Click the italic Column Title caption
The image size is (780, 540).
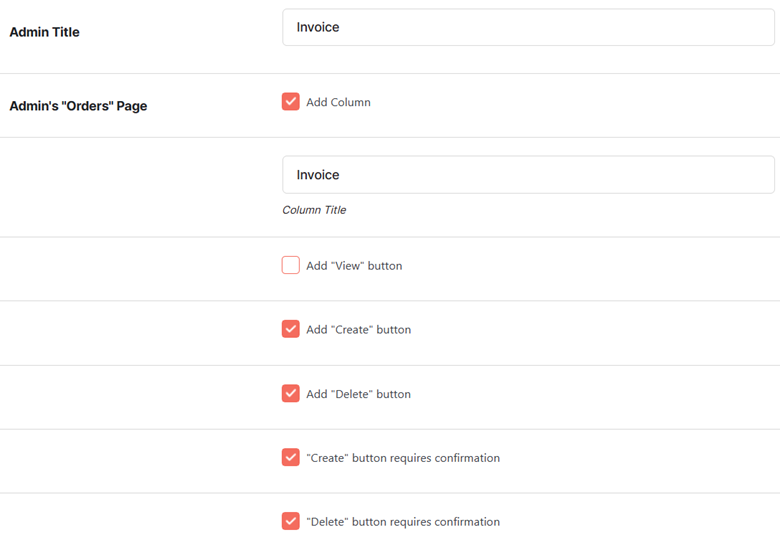(x=314, y=210)
